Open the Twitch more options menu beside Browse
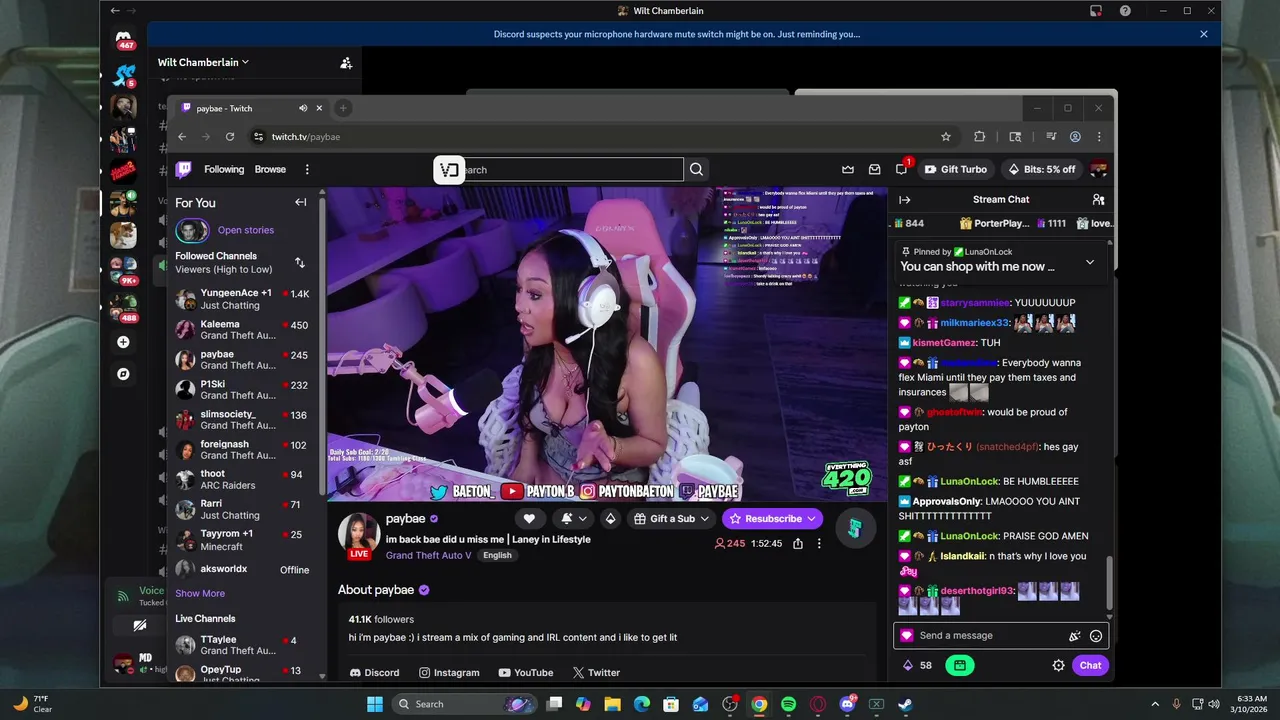 click(307, 169)
